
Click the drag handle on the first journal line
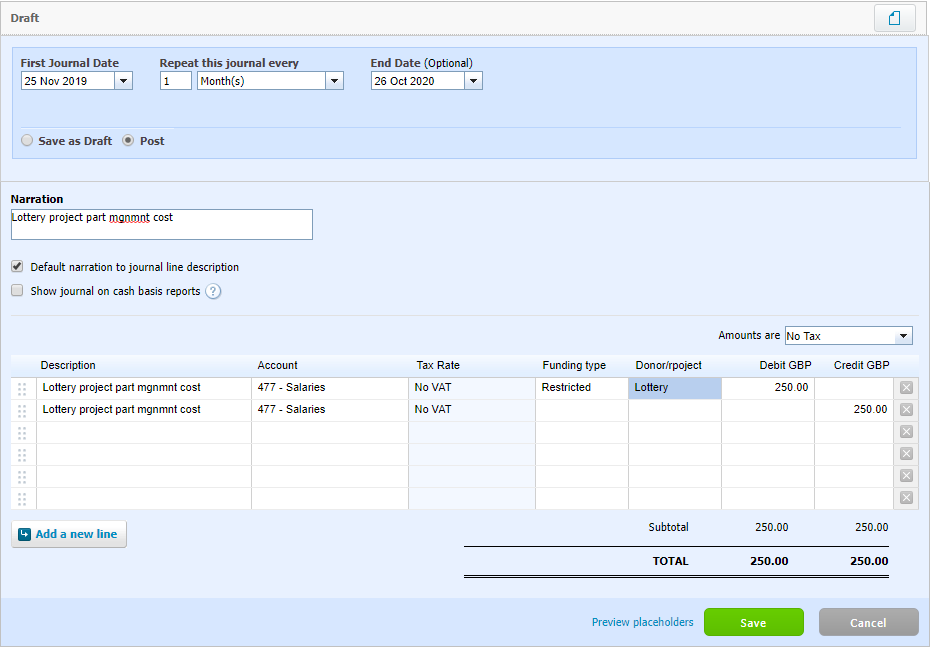tap(21, 387)
